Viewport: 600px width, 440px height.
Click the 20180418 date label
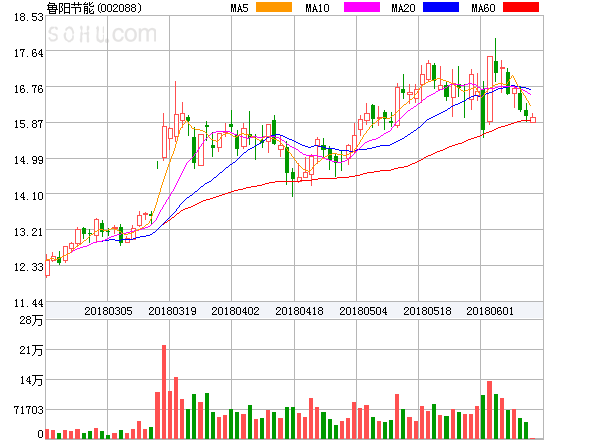click(299, 311)
